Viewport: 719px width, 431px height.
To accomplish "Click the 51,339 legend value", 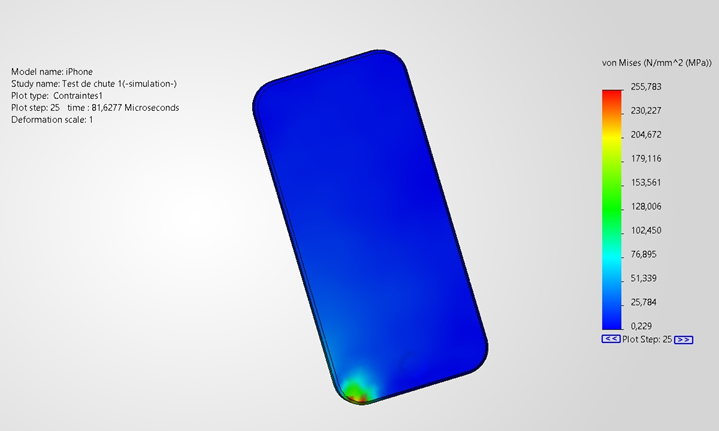I will [645, 278].
